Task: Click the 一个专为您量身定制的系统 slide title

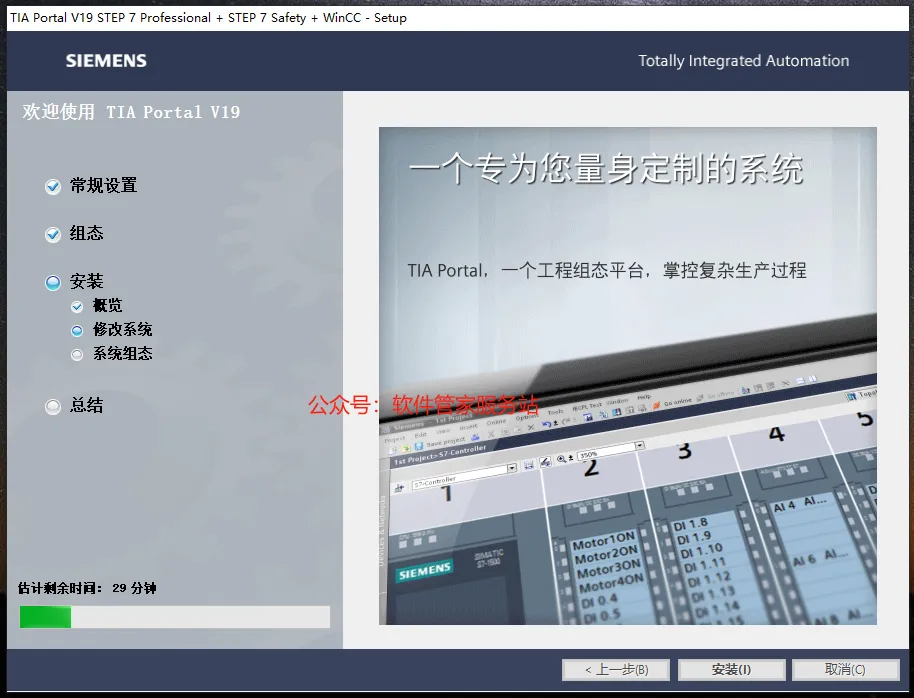Action: tap(607, 169)
